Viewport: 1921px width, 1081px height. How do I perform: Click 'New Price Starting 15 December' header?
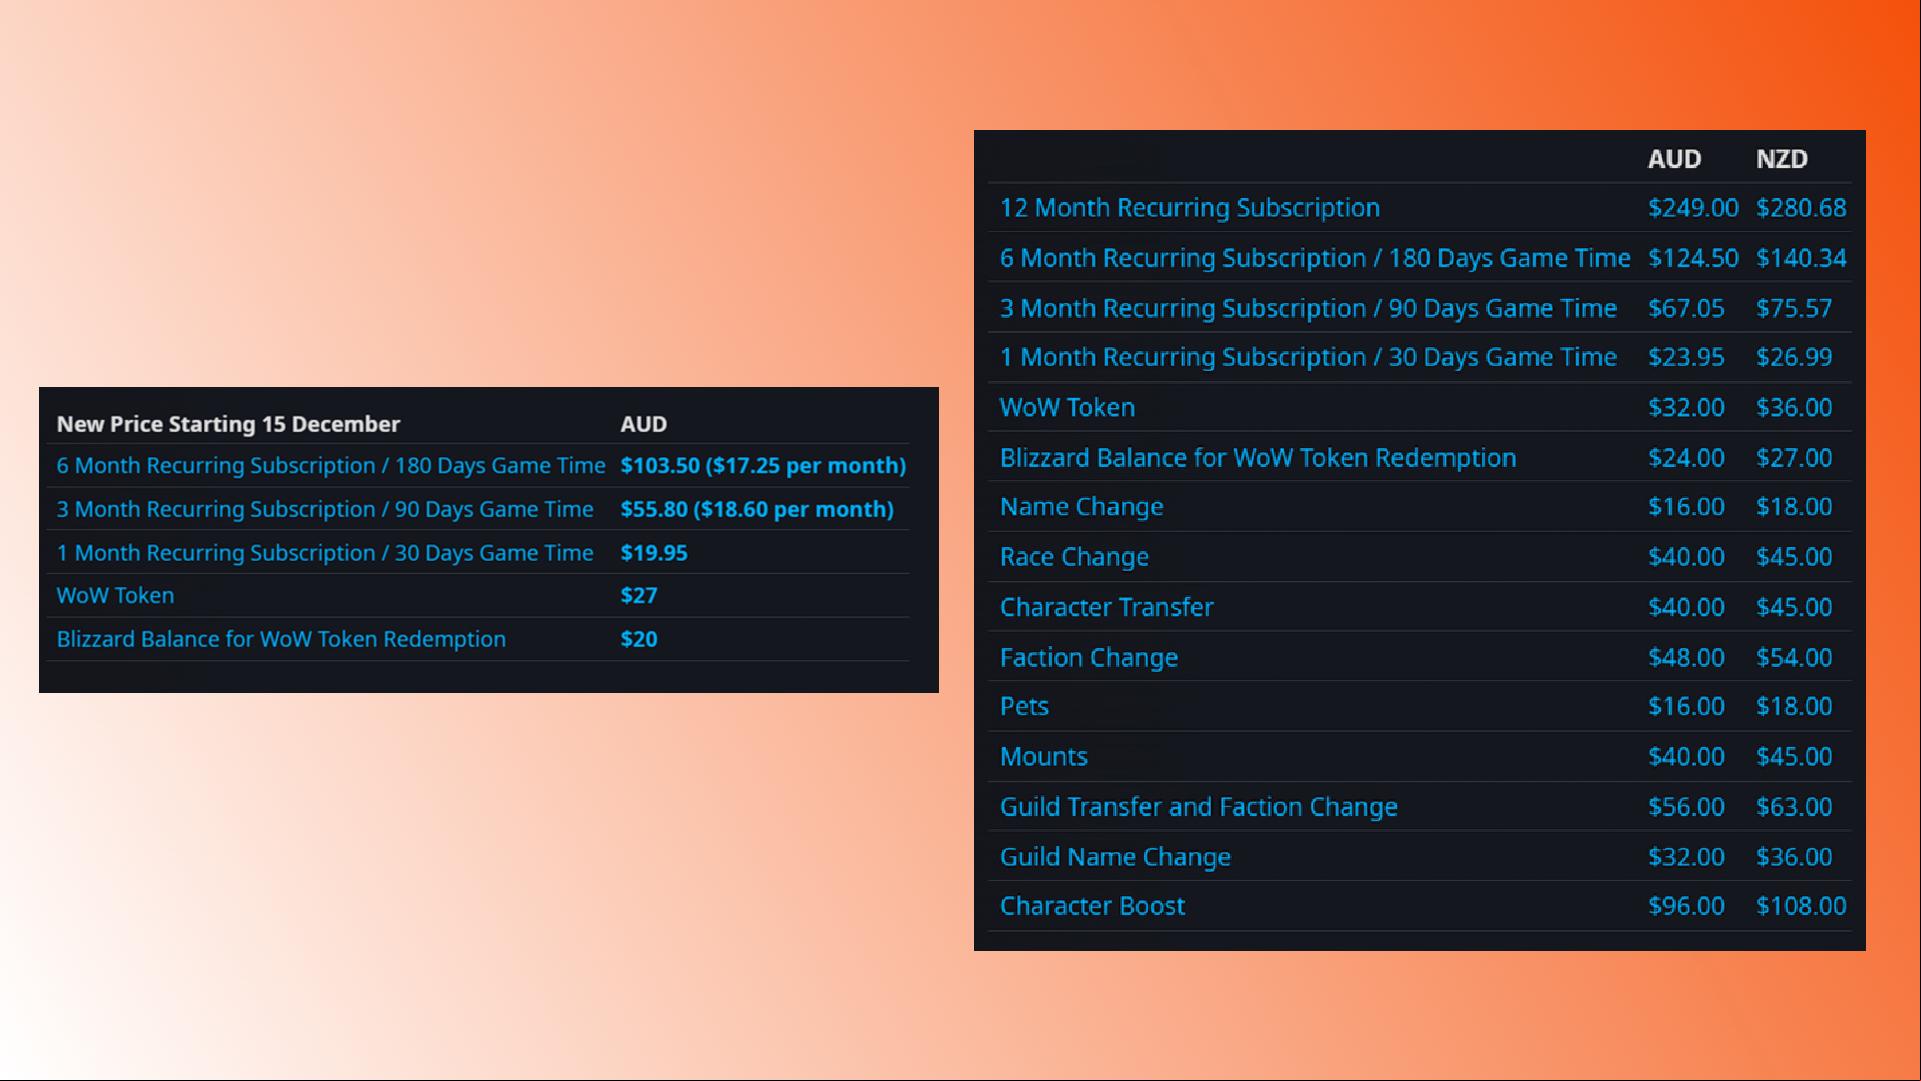tap(228, 424)
